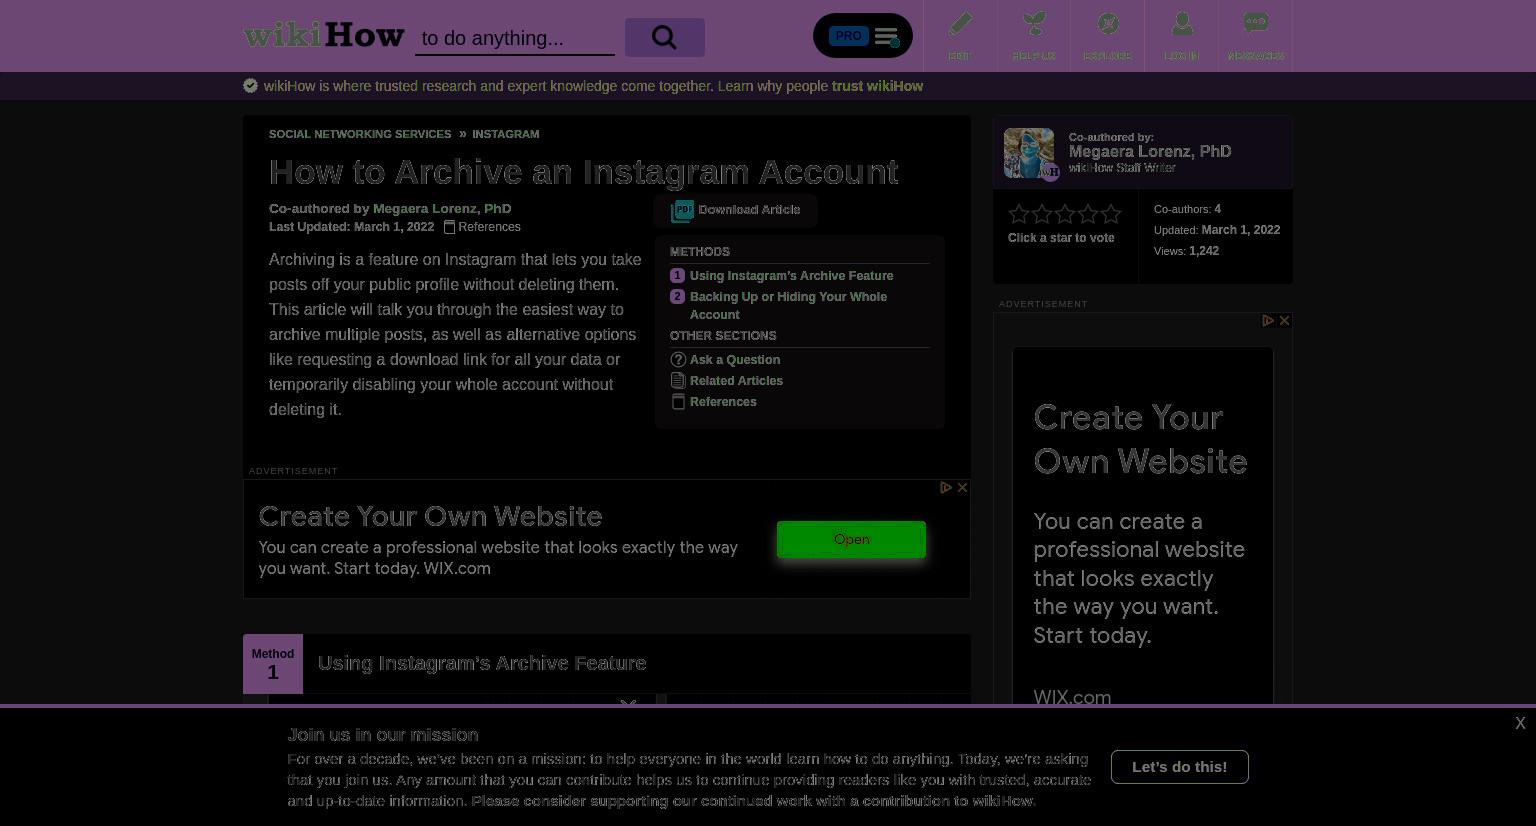Open the Social Networking Services breadcrumb
Image resolution: width=1536 pixels, height=826 pixels.
[360, 134]
